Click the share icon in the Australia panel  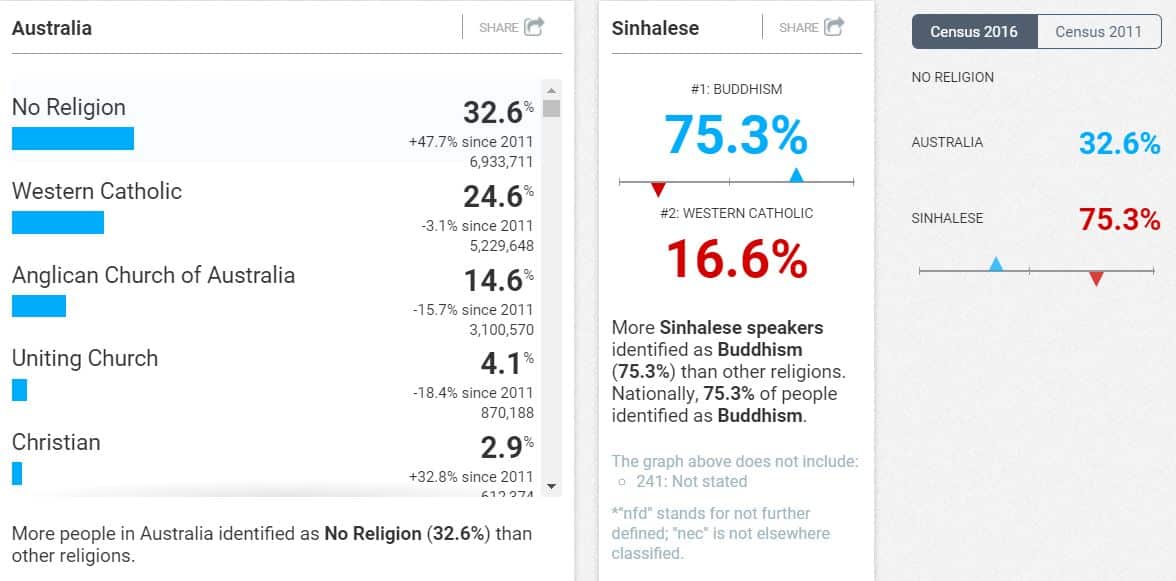[535, 27]
